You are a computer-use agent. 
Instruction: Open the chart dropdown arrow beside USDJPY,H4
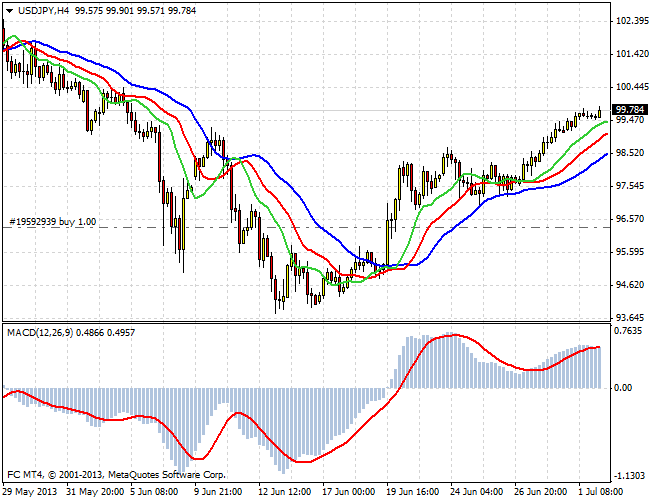[x=10, y=11]
